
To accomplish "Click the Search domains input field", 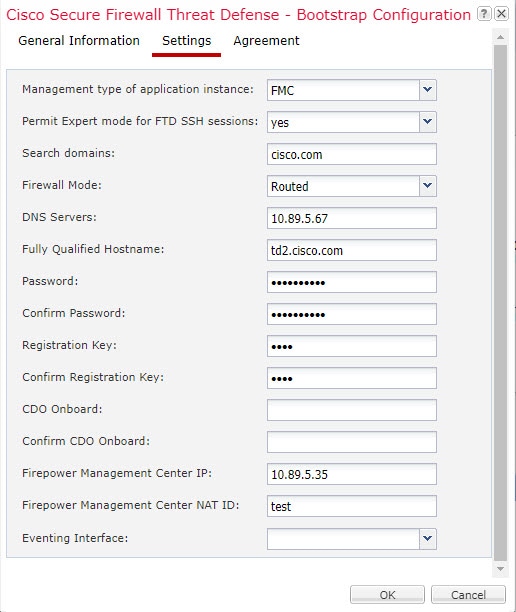I will point(352,154).
